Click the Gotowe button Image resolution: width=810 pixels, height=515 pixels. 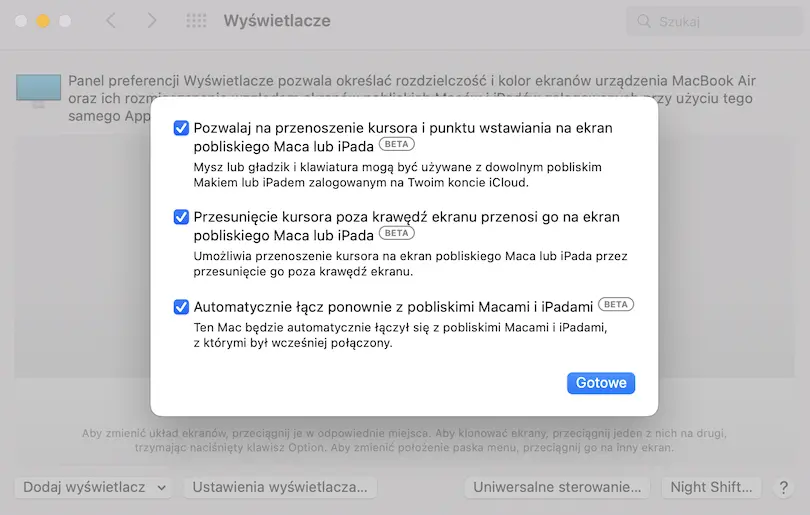[x=601, y=383]
